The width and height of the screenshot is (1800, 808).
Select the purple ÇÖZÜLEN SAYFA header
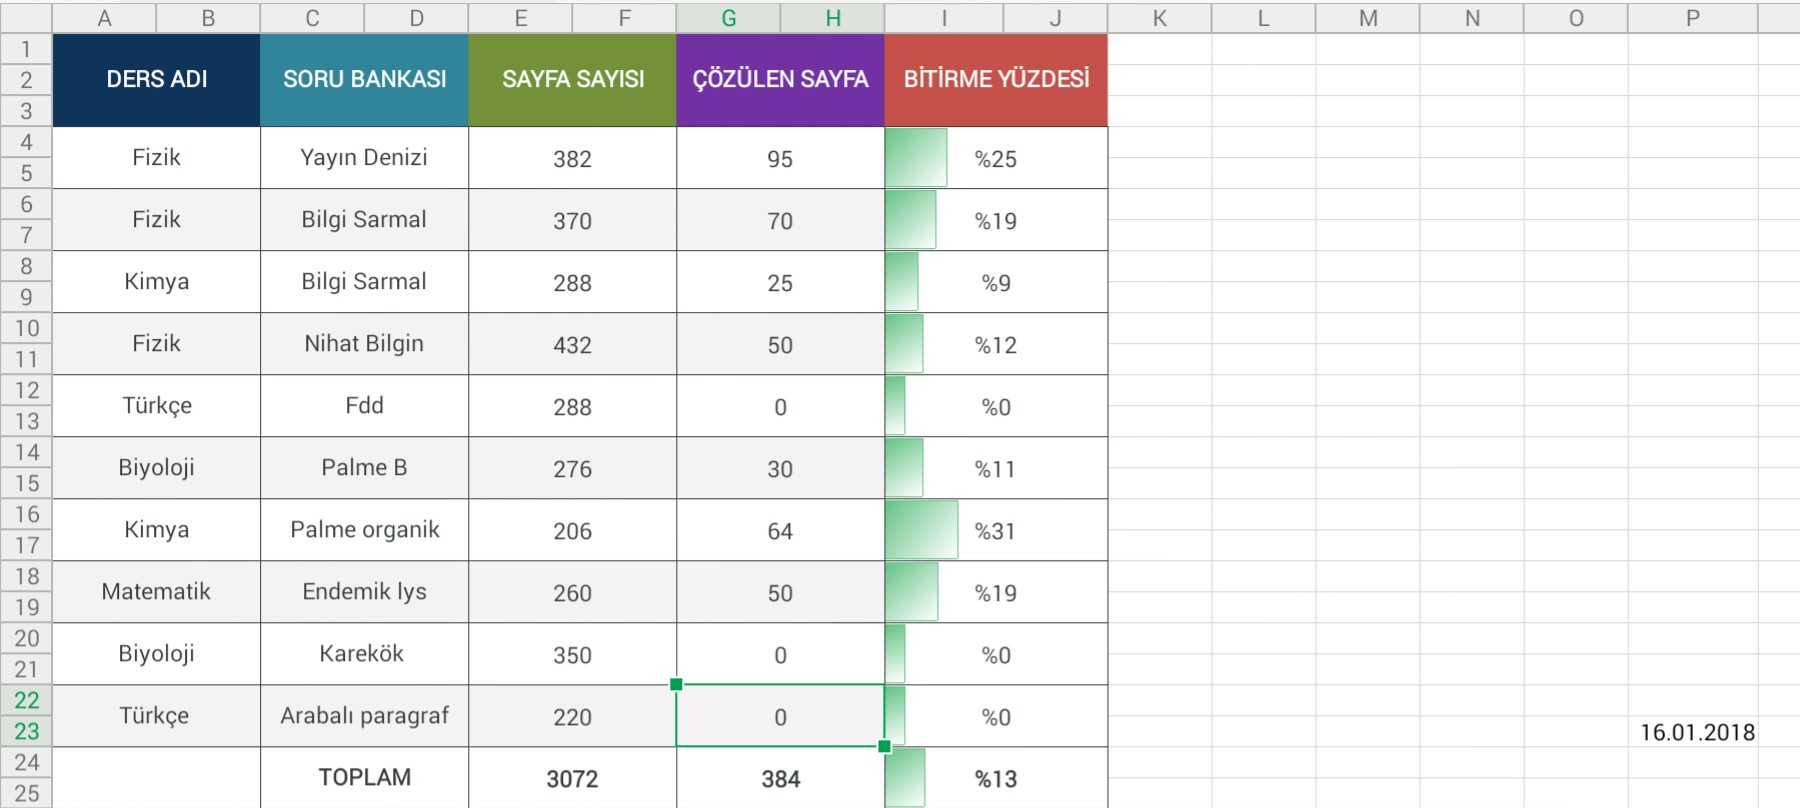tap(780, 80)
